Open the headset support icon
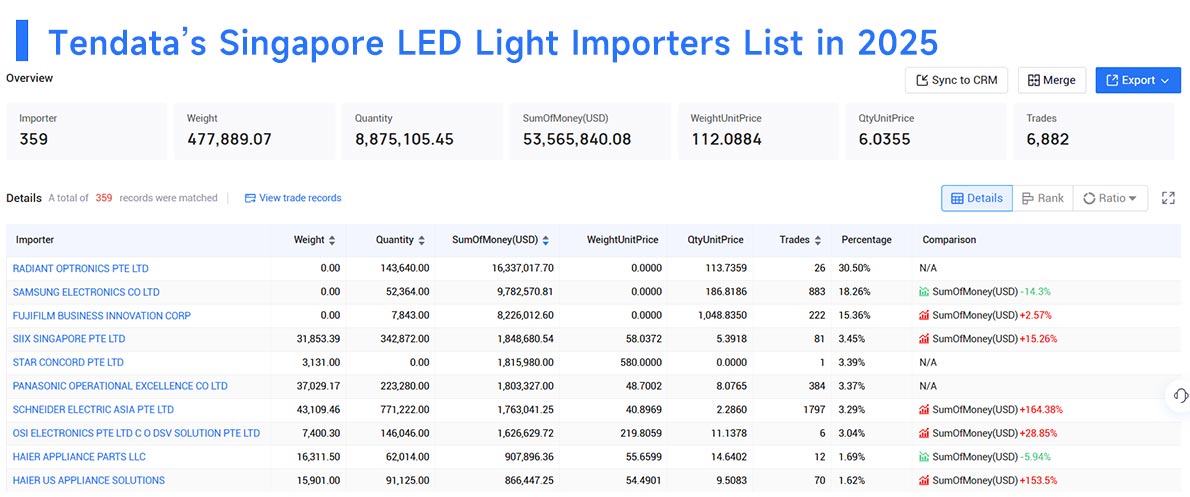This screenshot has height=497, width=1190. point(1180,396)
